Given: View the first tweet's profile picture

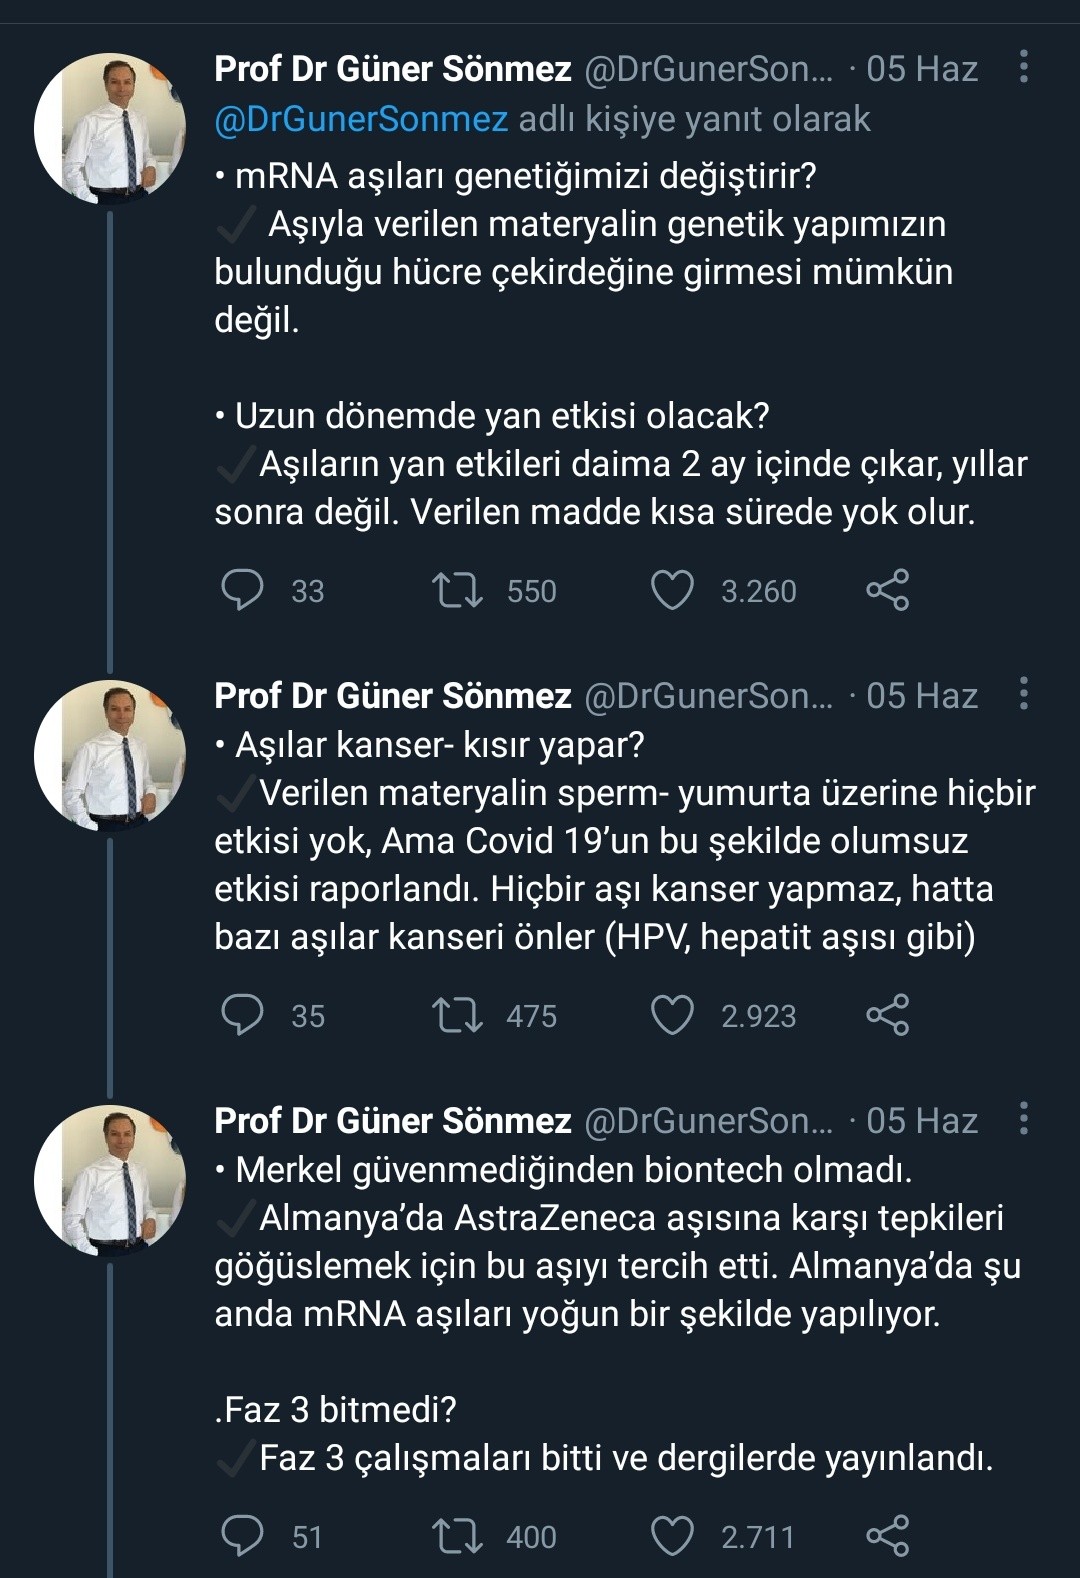Looking at the screenshot, I should [x=110, y=129].
